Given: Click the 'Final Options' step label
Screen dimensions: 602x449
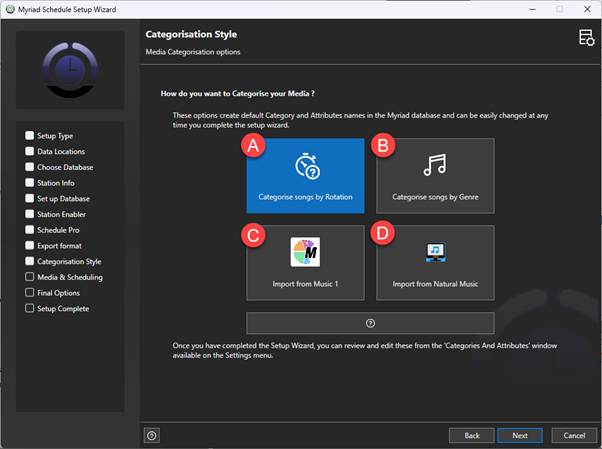Looking at the screenshot, I should pyautogui.click(x=58, y=293).
